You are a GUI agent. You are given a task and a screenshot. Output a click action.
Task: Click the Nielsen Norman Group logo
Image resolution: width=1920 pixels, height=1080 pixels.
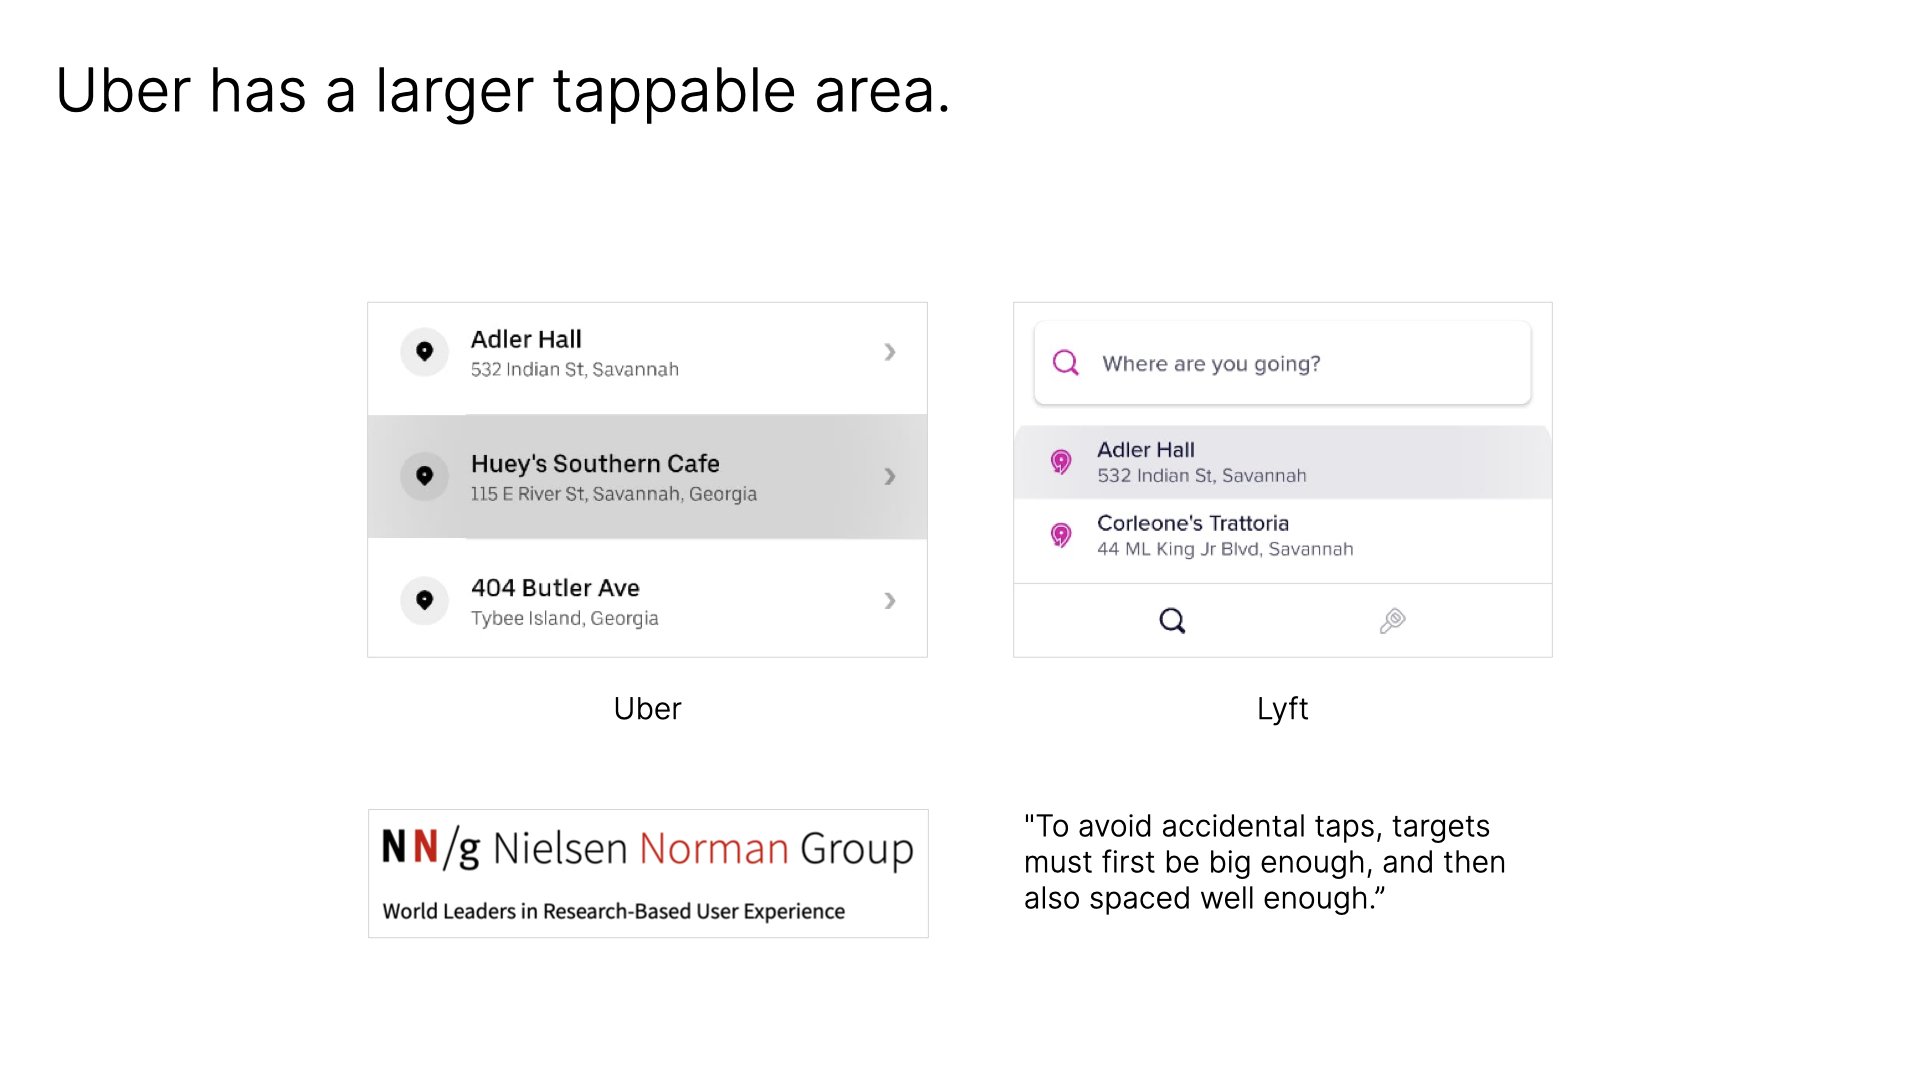pyautogui.click(x=648, y=873)
